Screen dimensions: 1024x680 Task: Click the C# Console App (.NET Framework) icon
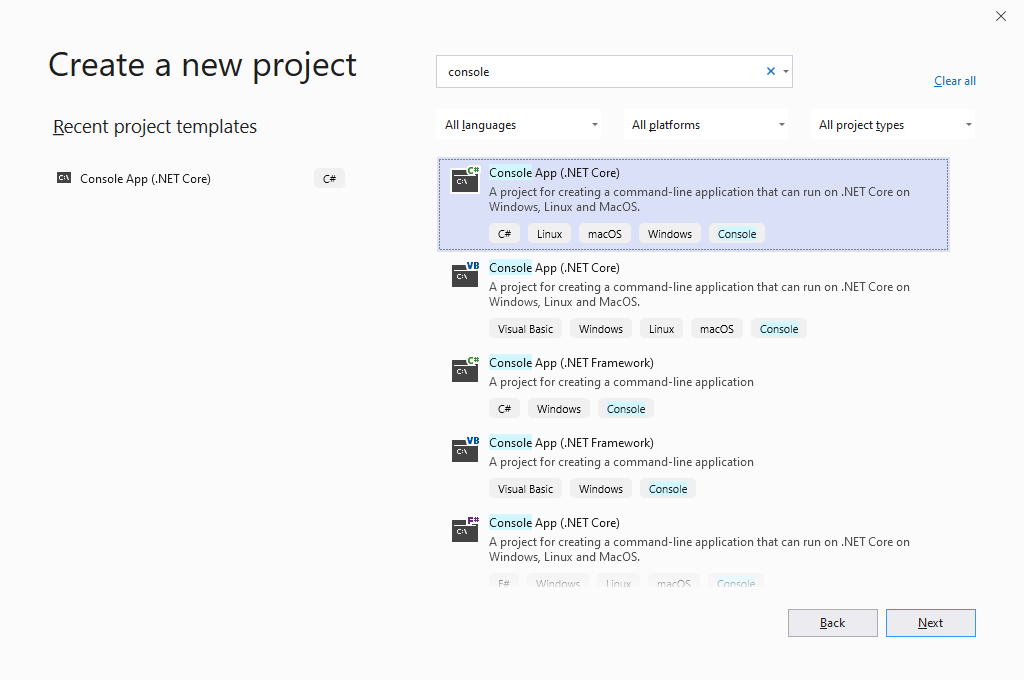[x=465, y=369]
